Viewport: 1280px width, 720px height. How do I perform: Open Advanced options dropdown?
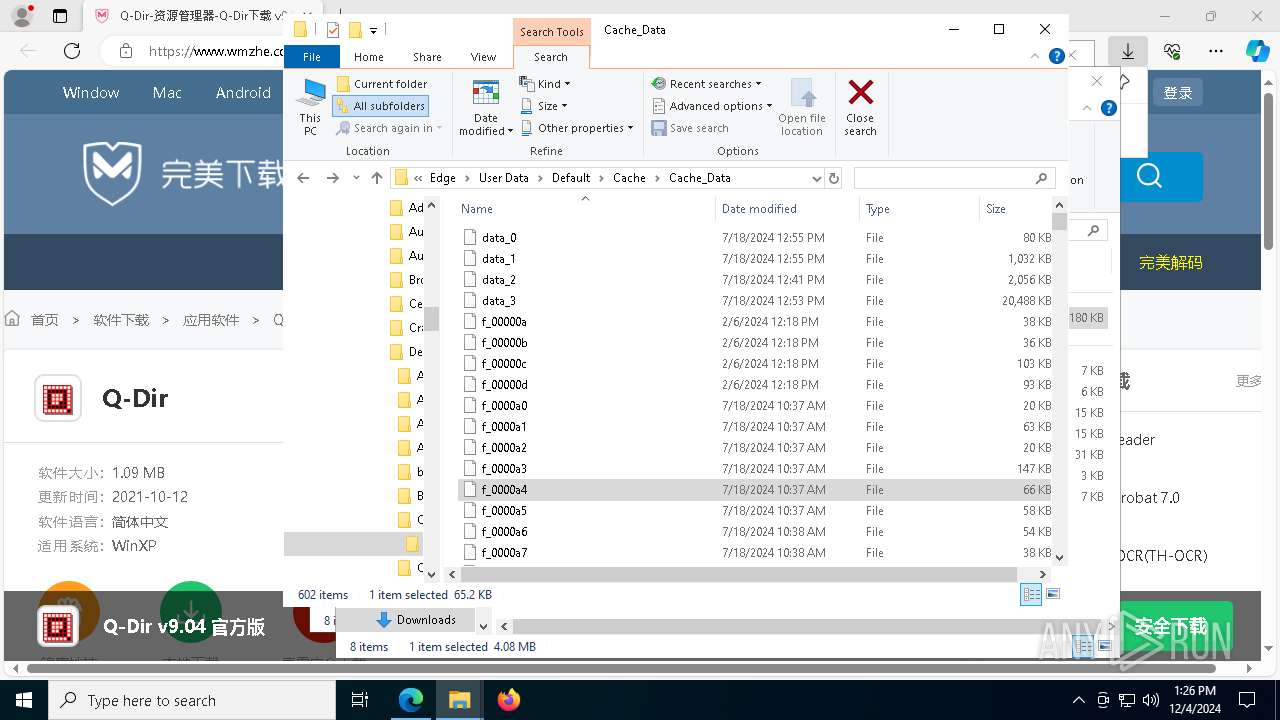coord(712,106)
